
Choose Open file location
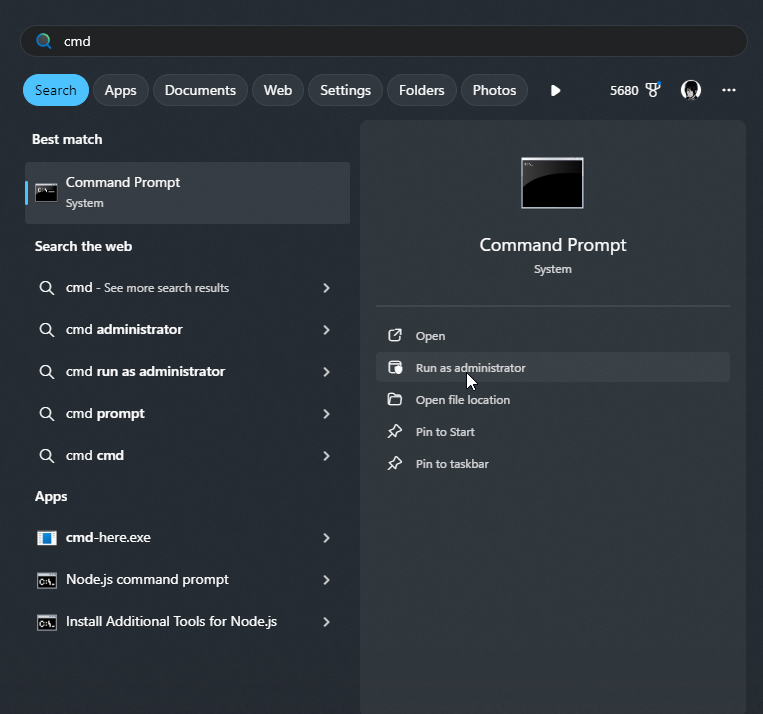tap(553, 400)
